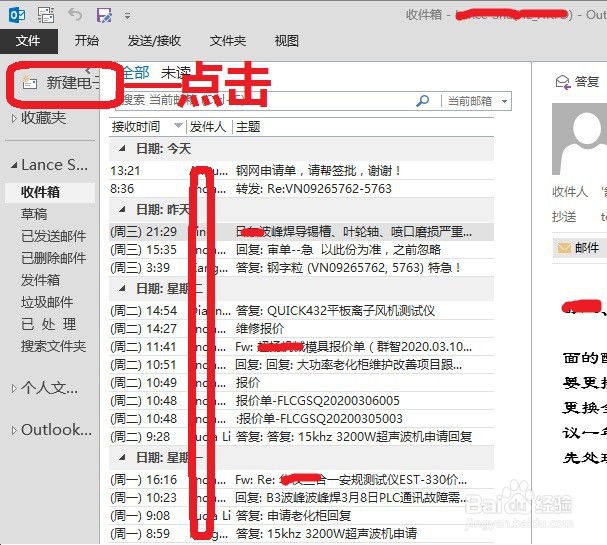Select the 收件箱 folder

[x=50, y=192]
